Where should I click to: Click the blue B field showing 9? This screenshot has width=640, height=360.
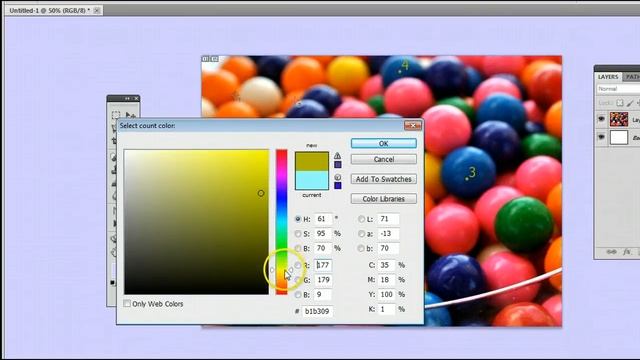click(323, 295)
